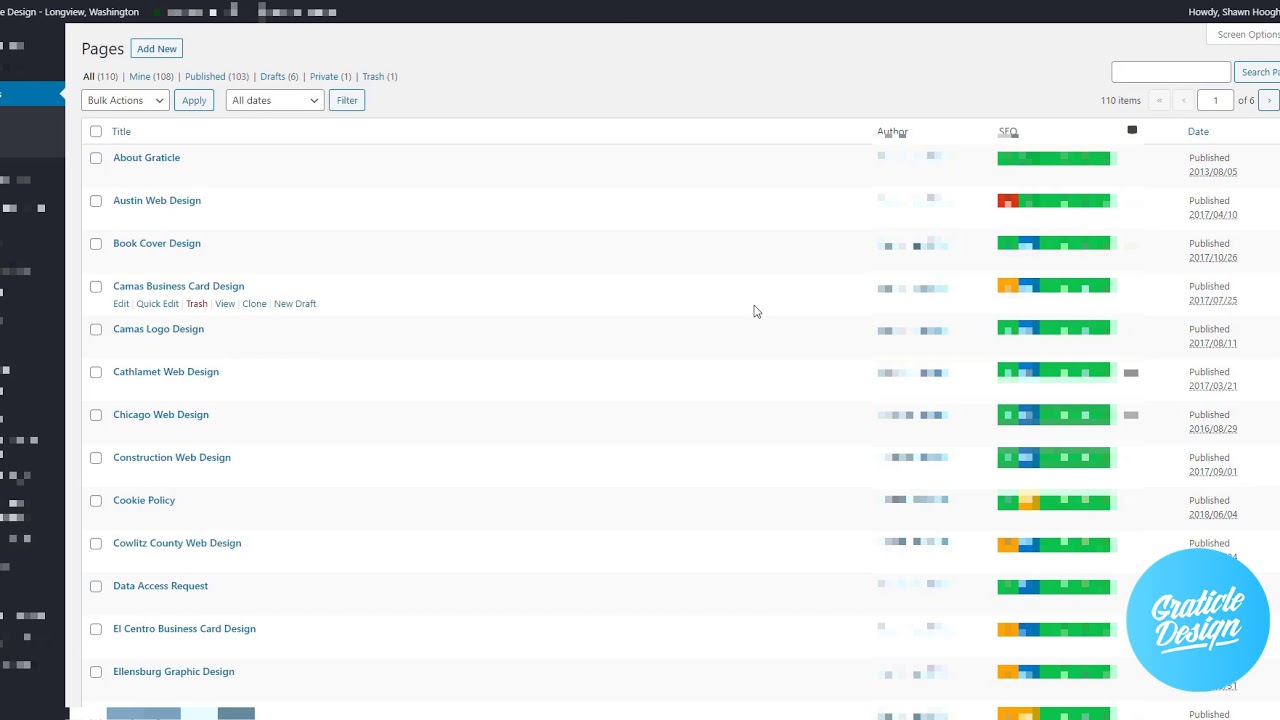The image size is (1280, 720).
Task: Open the Chicago Web Design page
Action: [161, 415]
